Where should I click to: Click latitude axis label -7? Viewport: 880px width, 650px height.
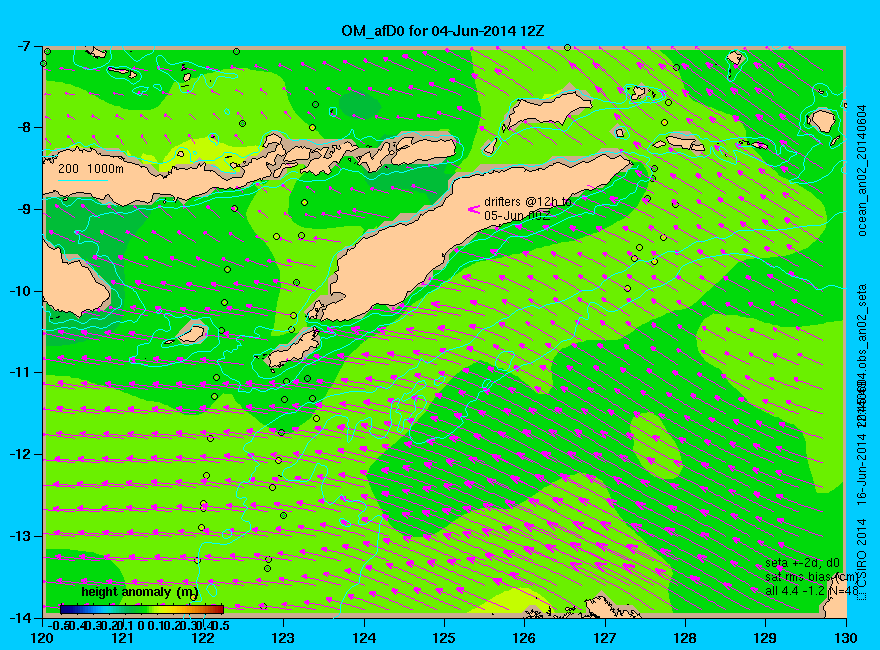pos(25,47)
